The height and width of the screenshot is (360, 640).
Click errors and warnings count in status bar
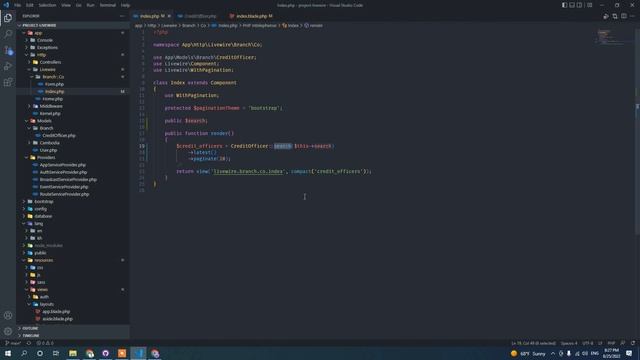tap(45, 343)
